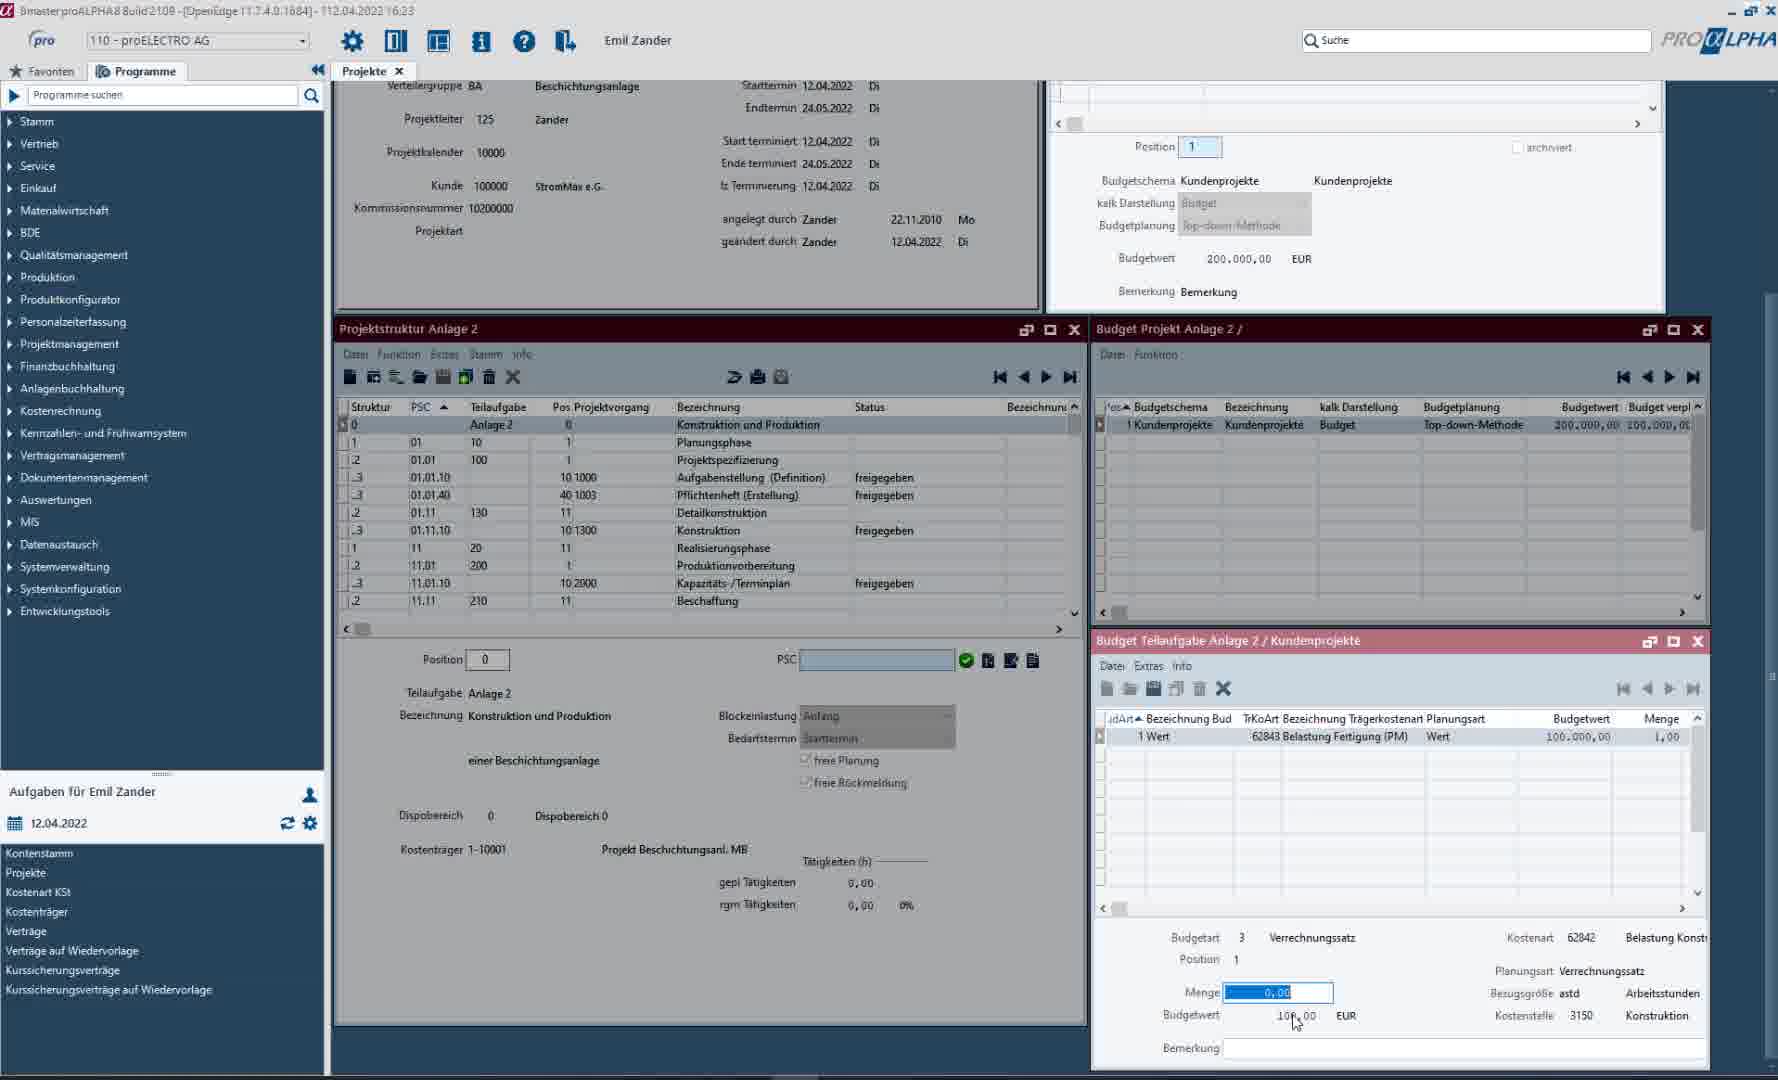Switch to the Programme tab
The height and width of the screenshot is (1080, 1778).
coord(137,71)
